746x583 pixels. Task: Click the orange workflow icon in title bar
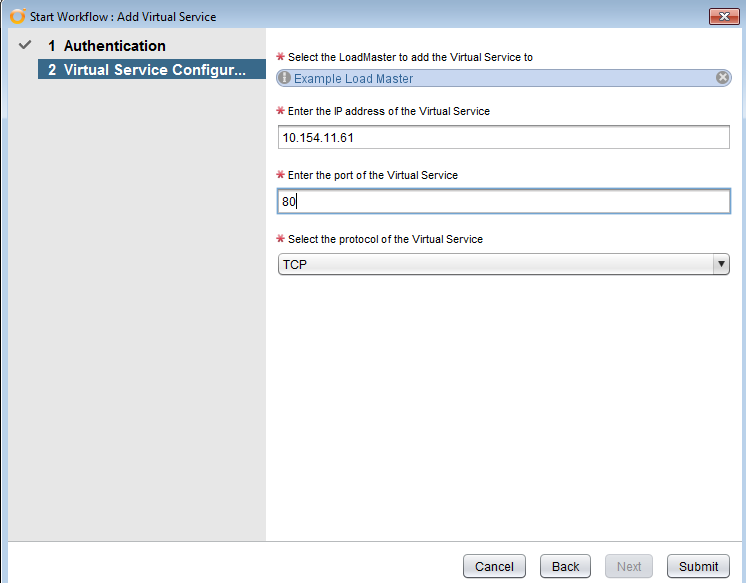(18, 16)
